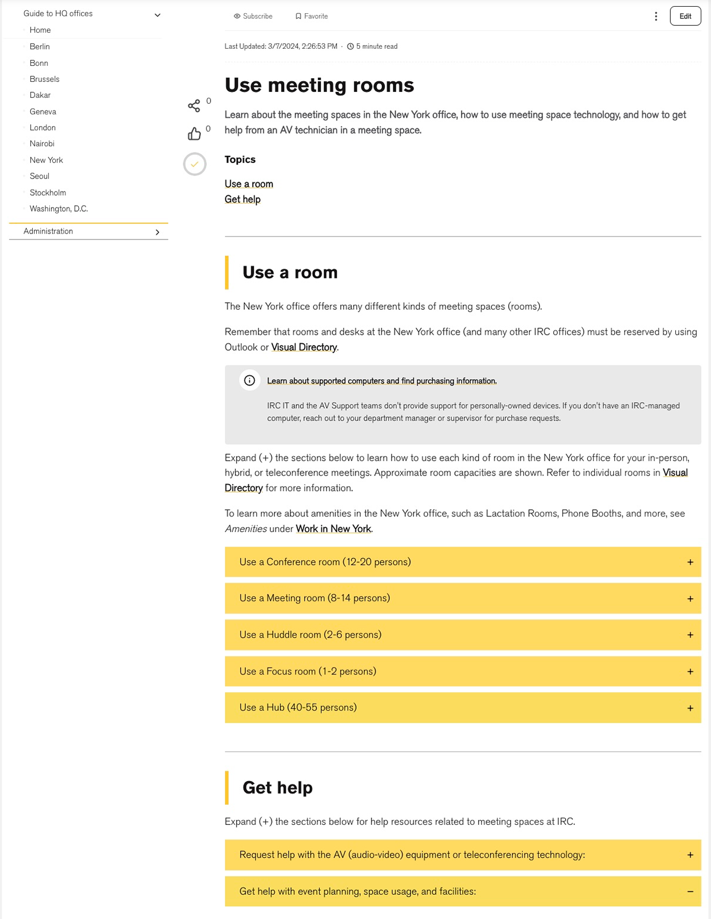Viewport: 711px width, 919px height.
Task: Share this article using the share icon
Action: pyautogui.click(x=194, y=105)
